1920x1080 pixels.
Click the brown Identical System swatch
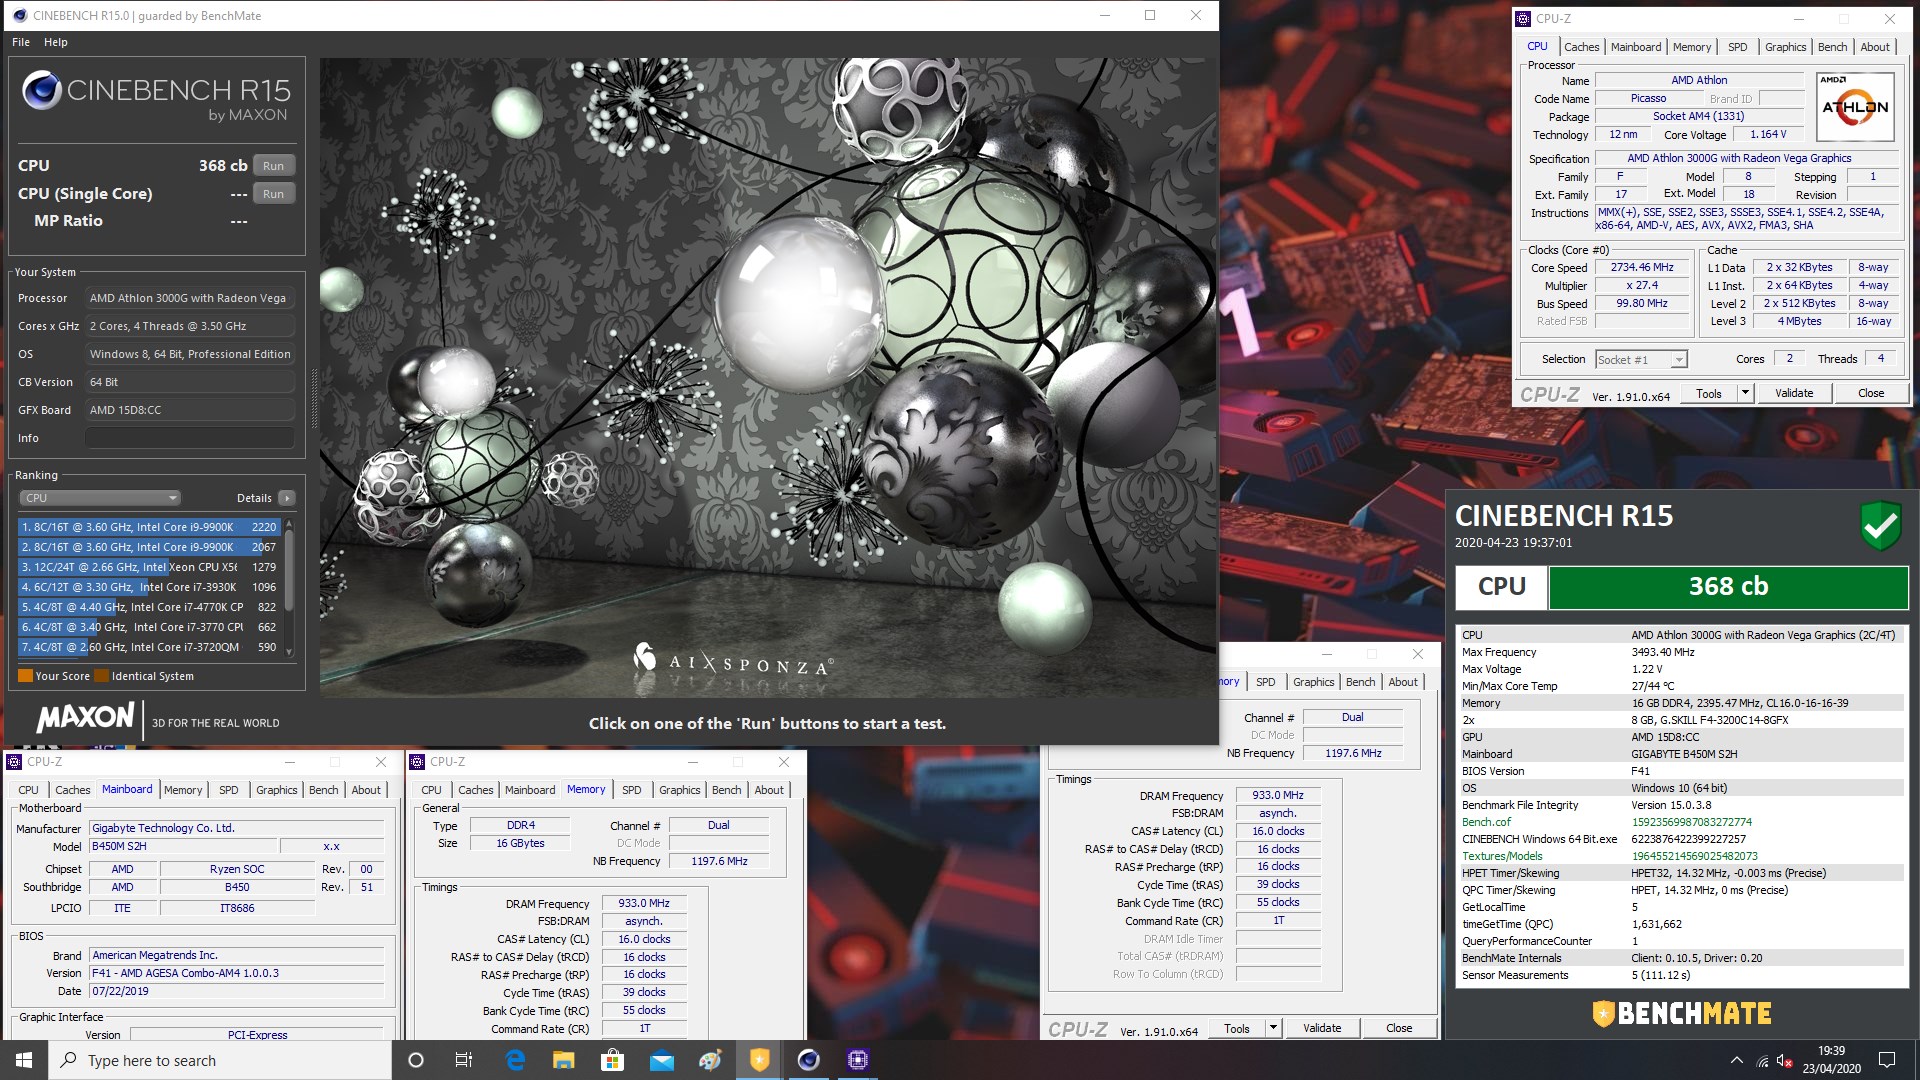(x=101, y=676)
